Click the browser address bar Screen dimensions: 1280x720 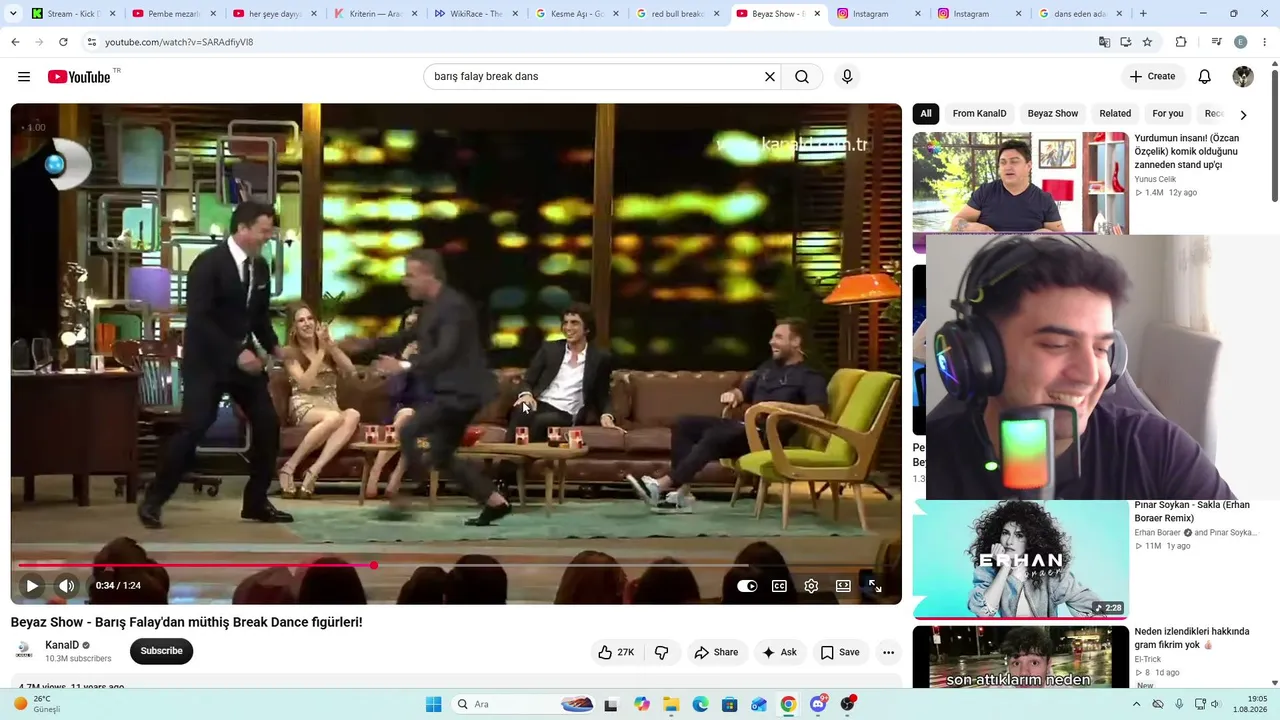[590, 42]
